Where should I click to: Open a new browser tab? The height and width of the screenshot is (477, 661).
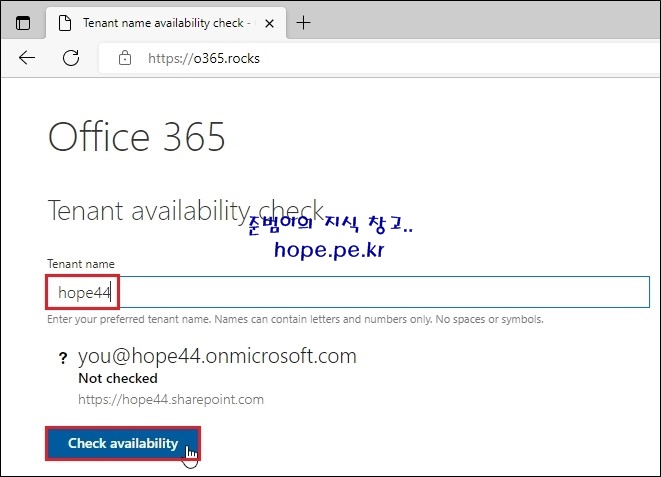coord(304,23)
